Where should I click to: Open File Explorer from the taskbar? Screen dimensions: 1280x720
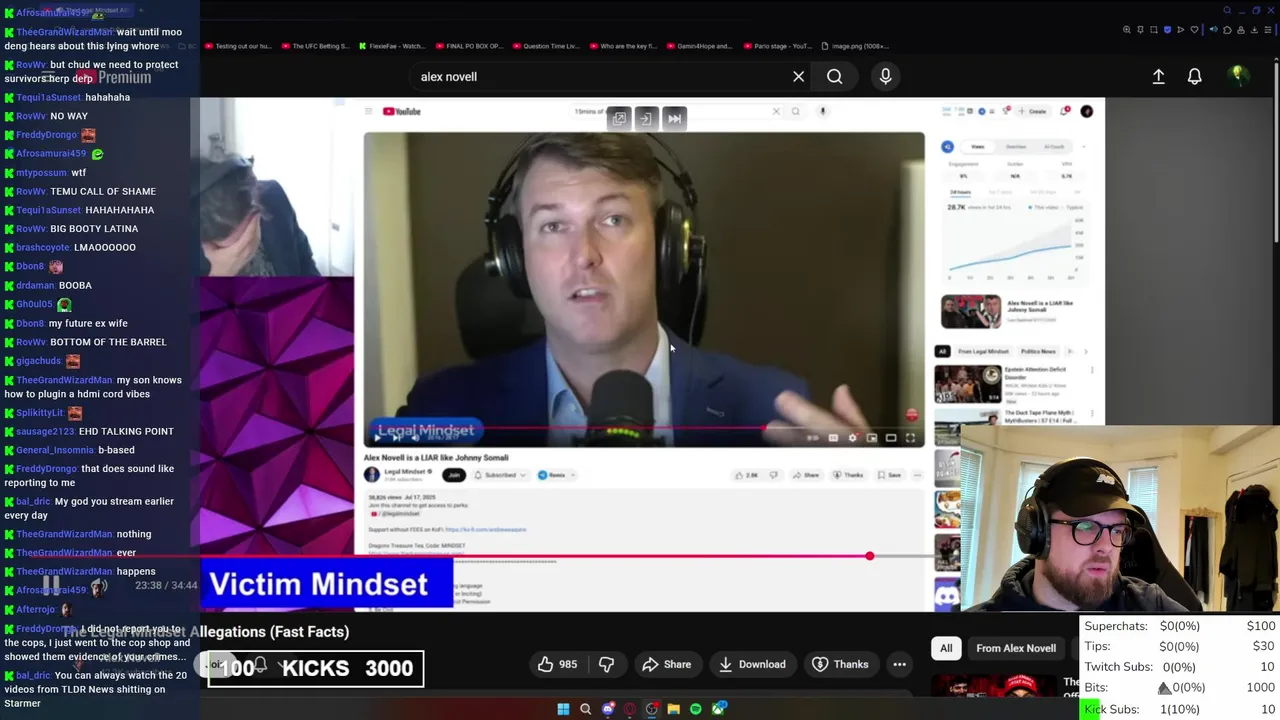[x=673, y=709]
